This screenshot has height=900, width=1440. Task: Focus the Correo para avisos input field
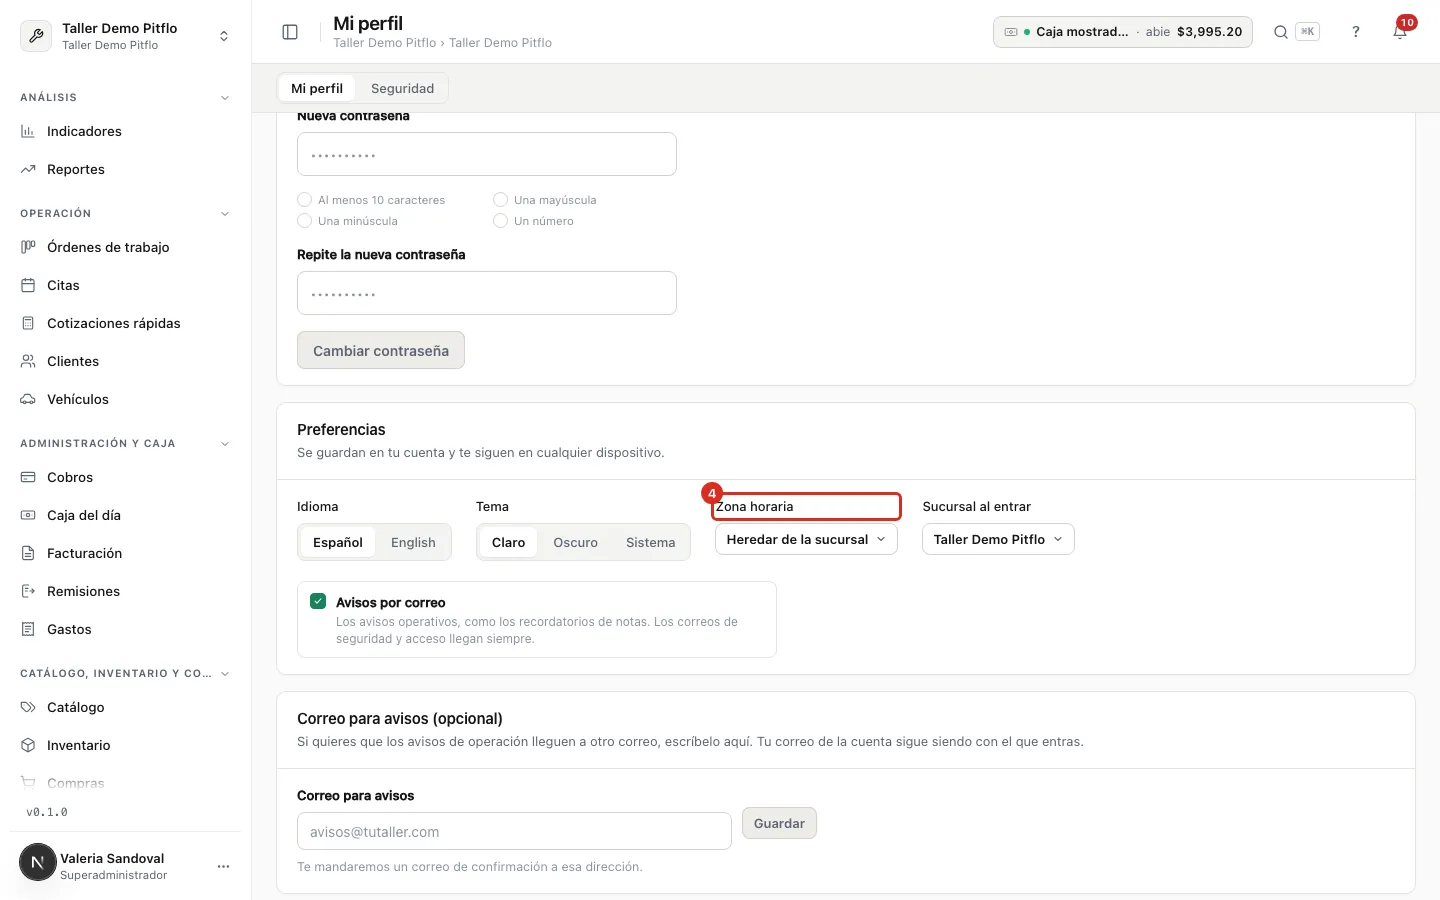pyautogui.click(x=514, y=831)
